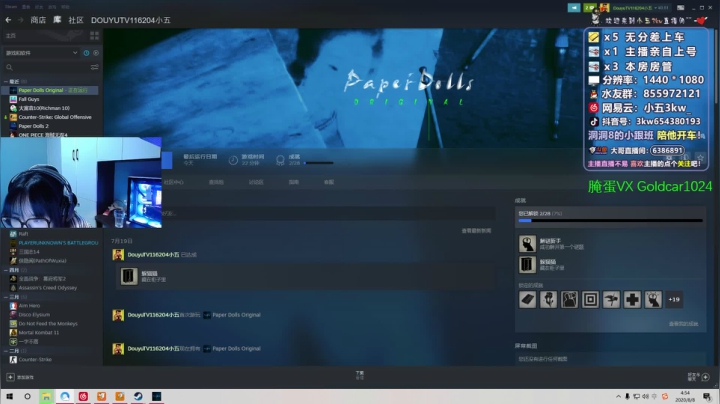Open NetEase Cloud Music taskbar icon
The width and height of the screenshot is (720, 404).
(83, 396)
